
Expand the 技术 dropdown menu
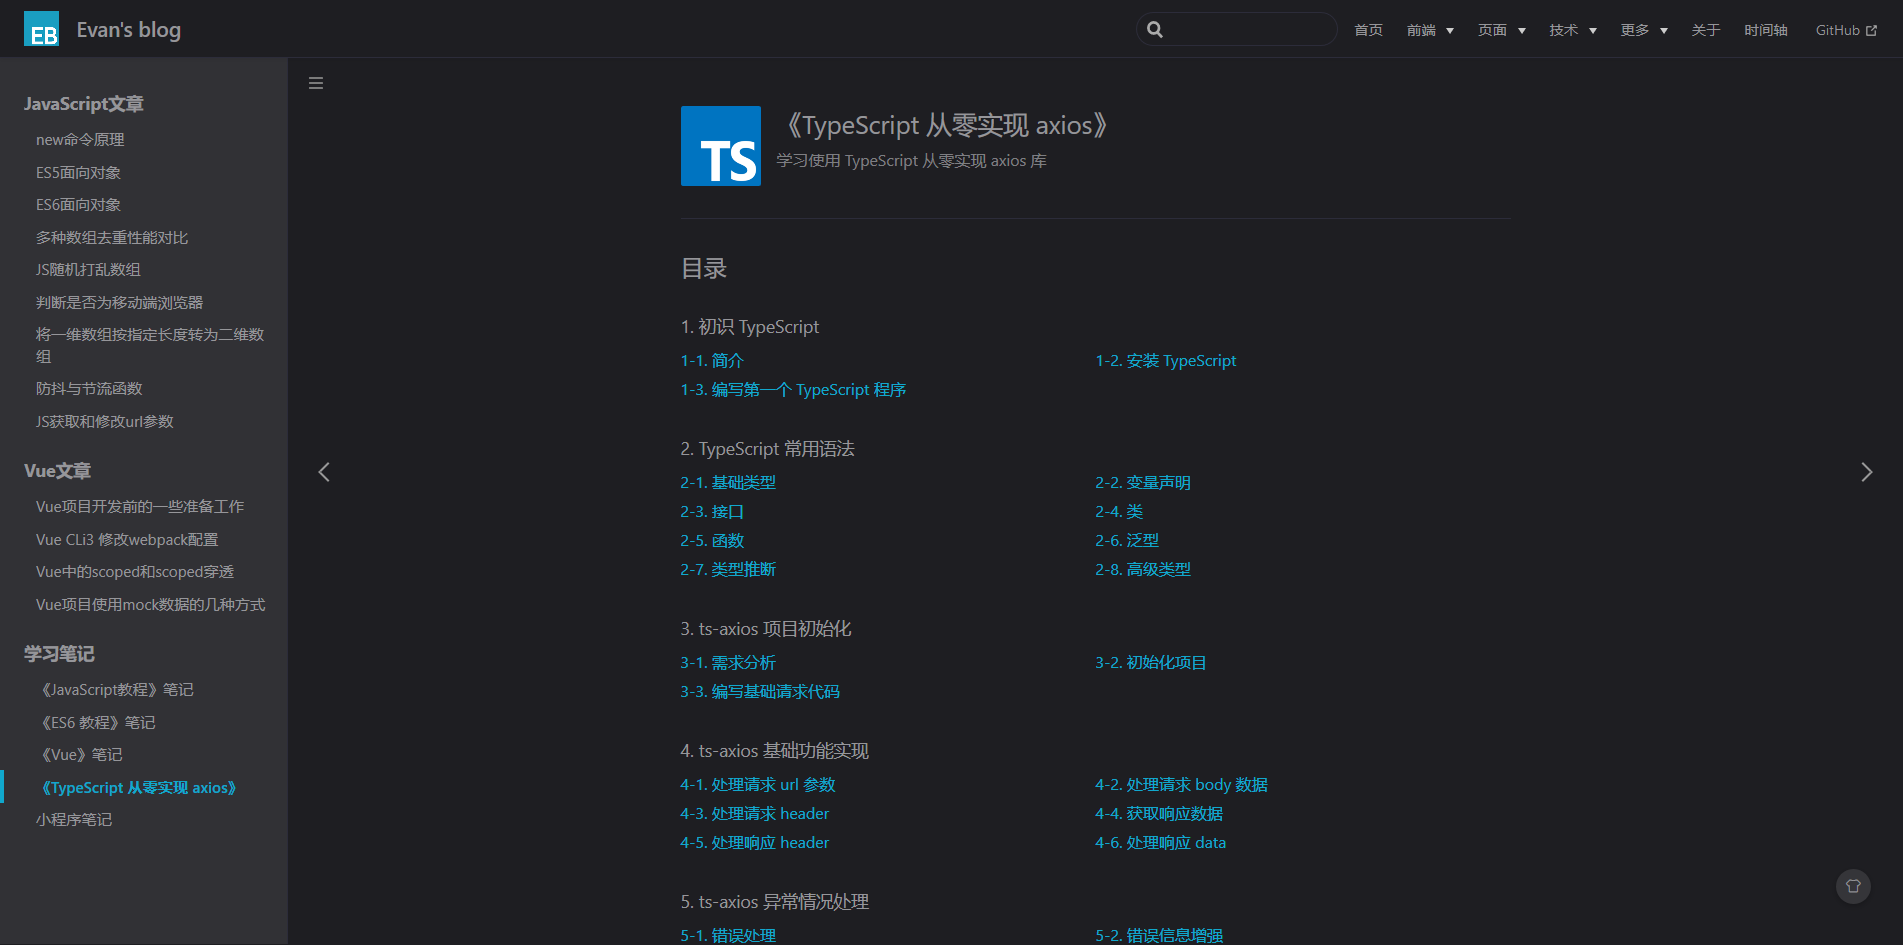point(1573,30)
